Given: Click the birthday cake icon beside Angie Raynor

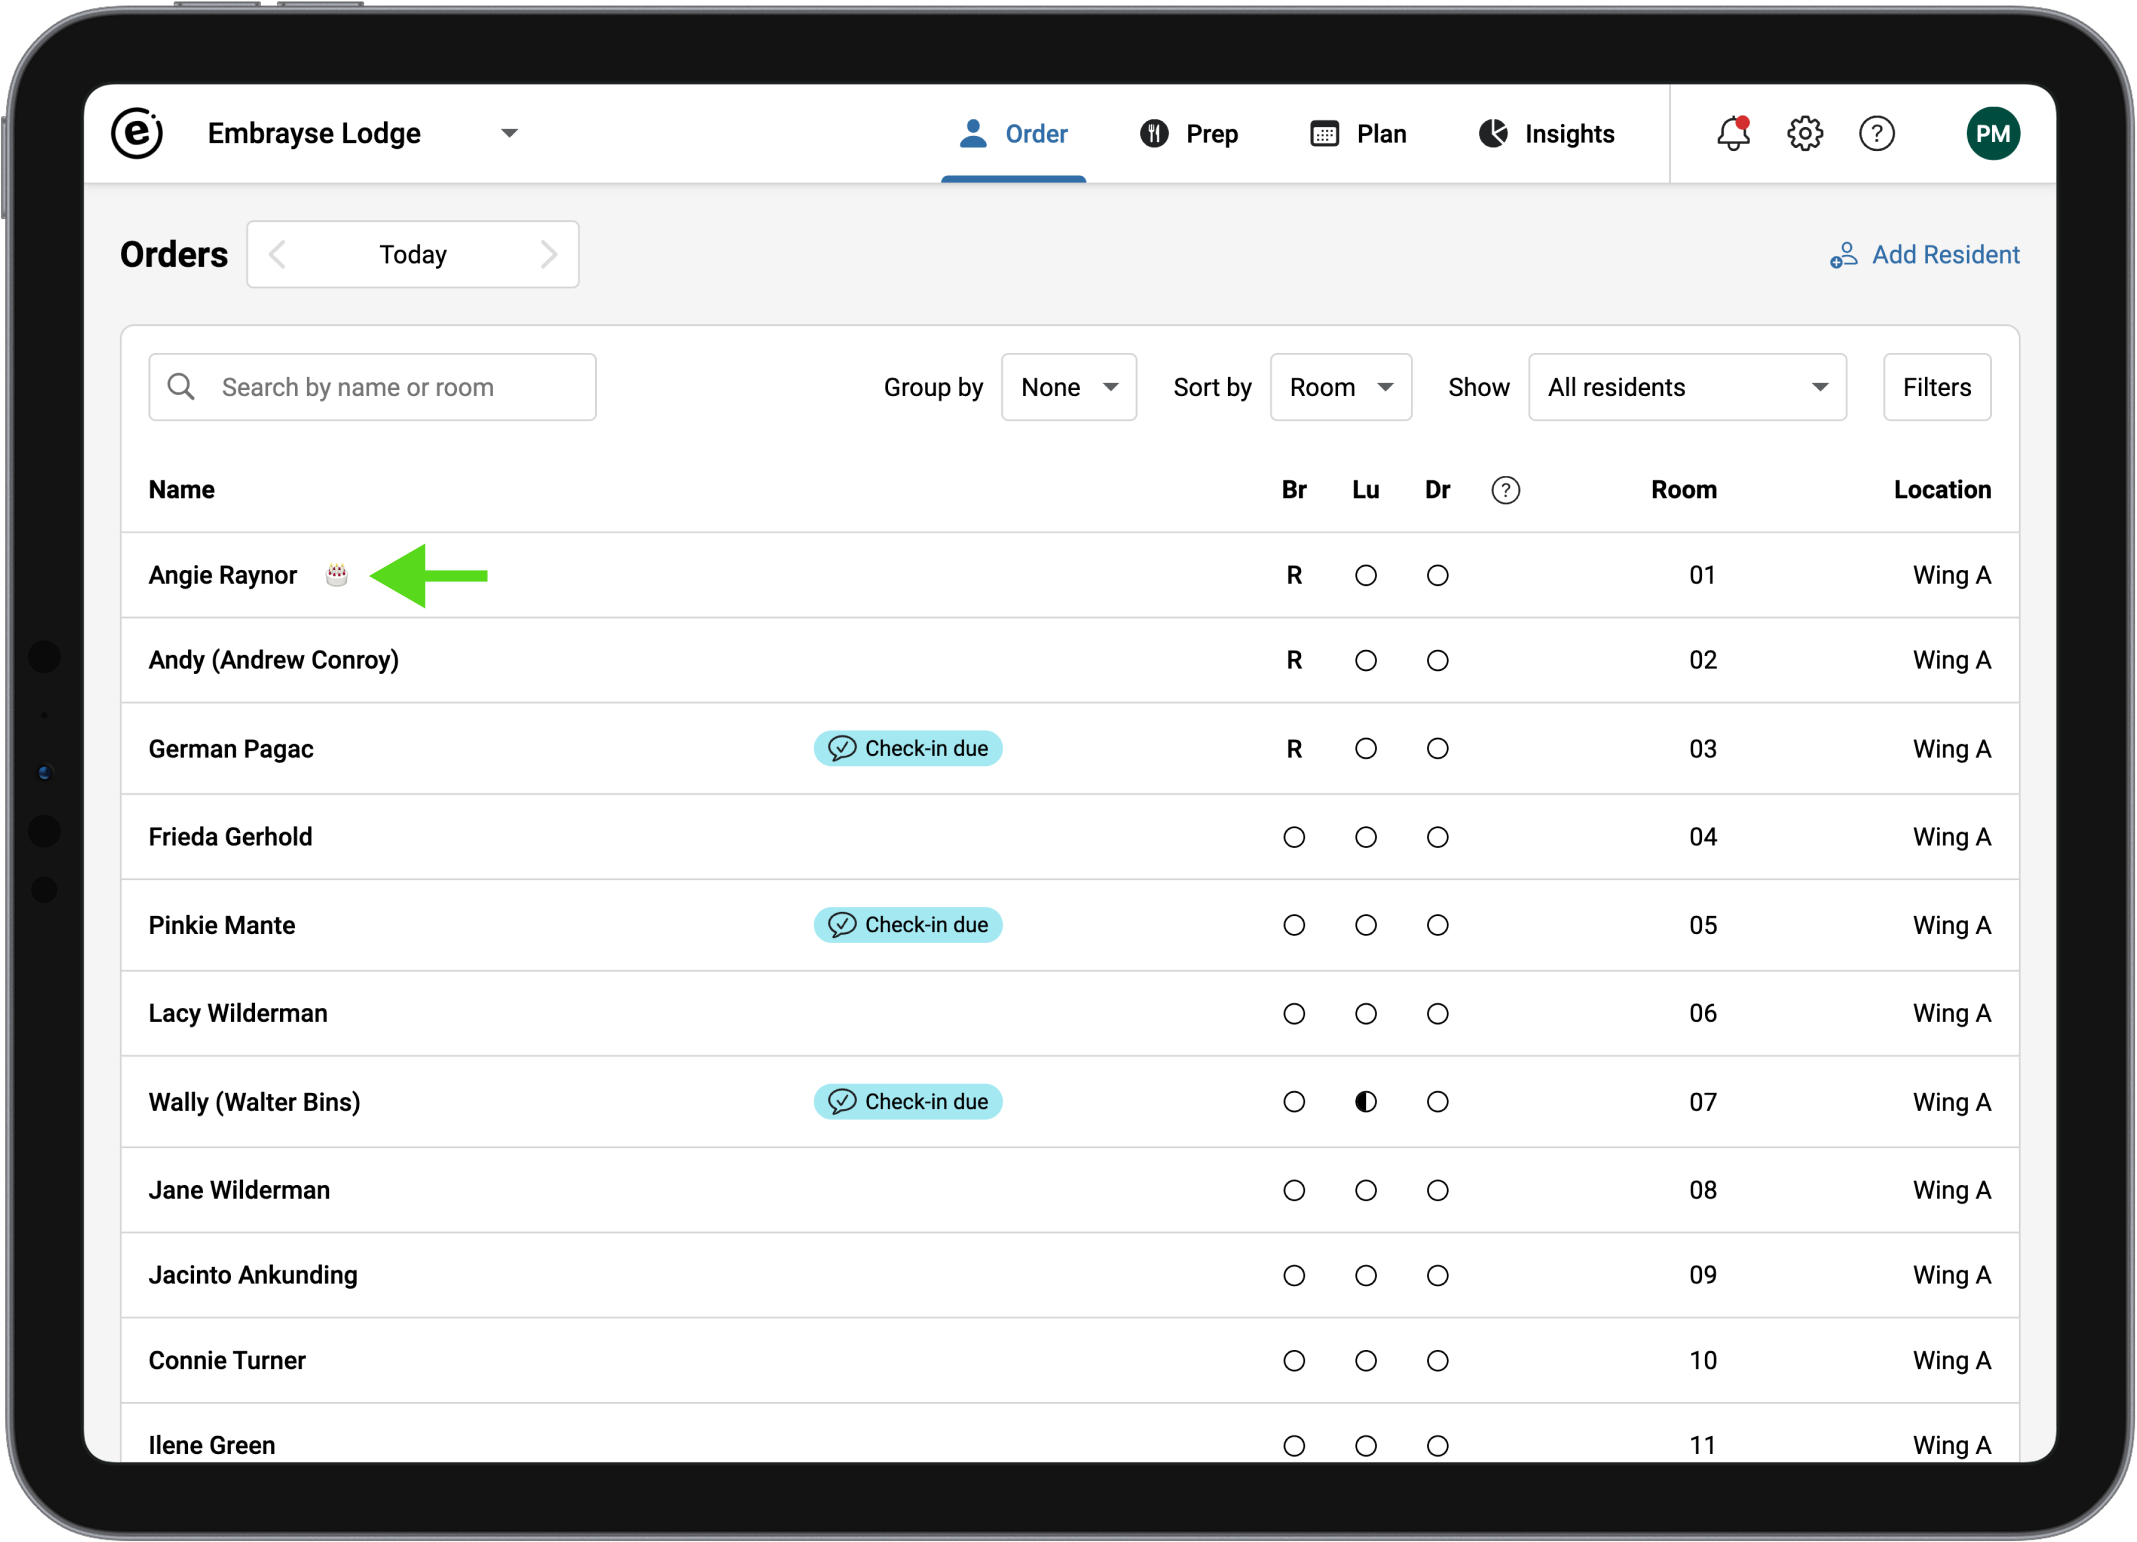Looking at the screenshot, I should pos(337,574).
